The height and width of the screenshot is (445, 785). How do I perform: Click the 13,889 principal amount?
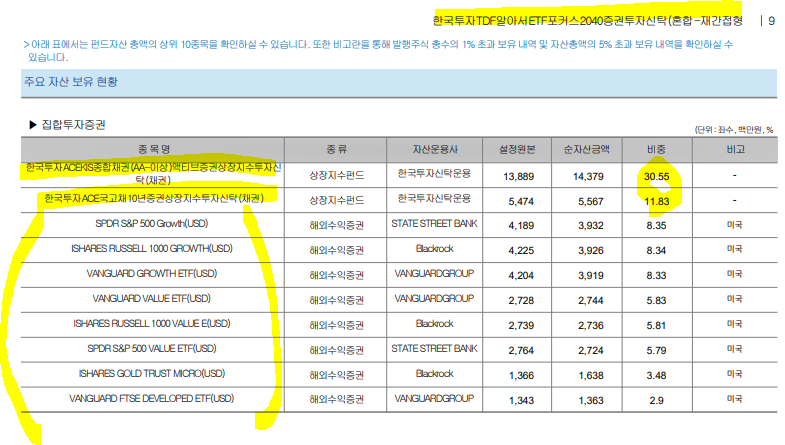click(519, 176)
